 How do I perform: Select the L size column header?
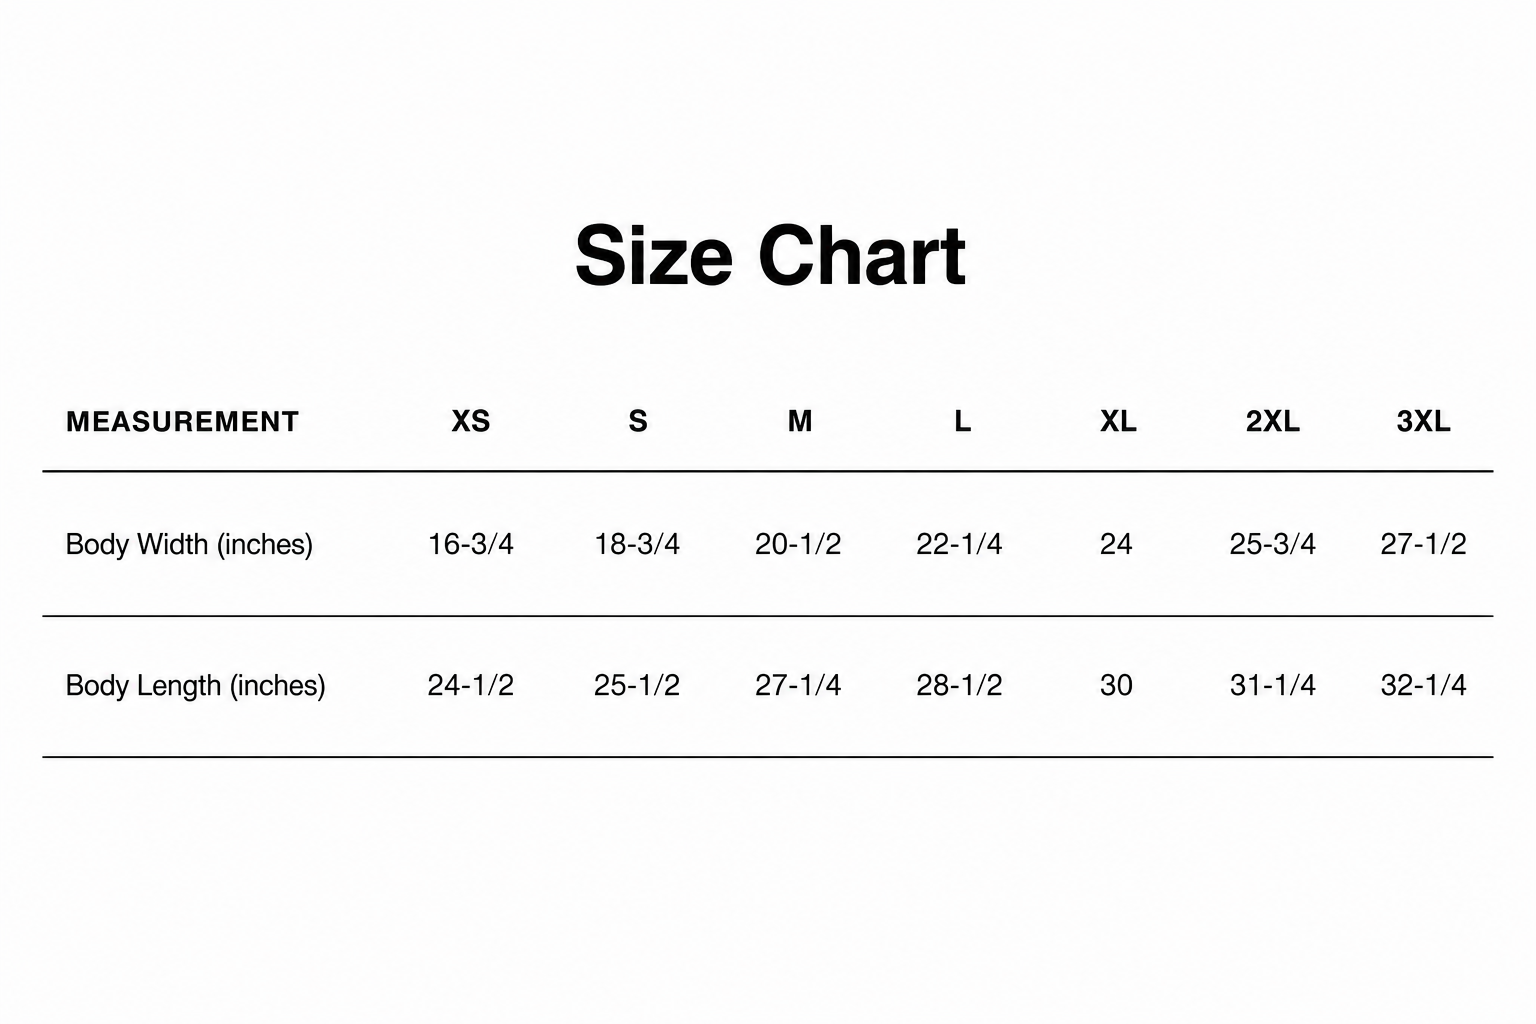point(962,422)
